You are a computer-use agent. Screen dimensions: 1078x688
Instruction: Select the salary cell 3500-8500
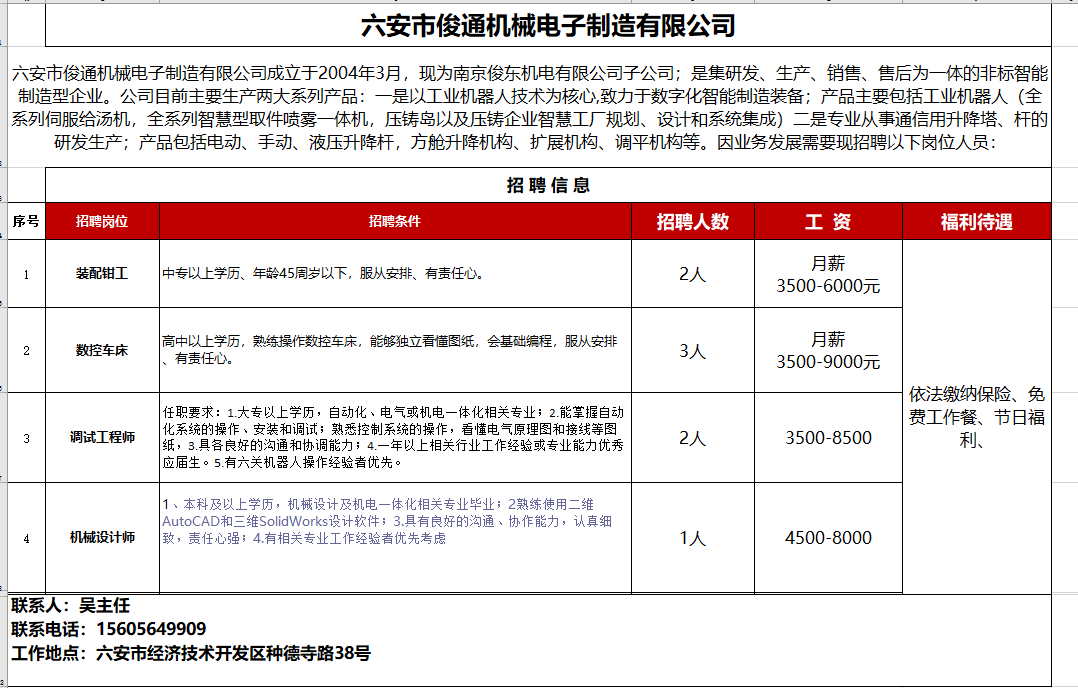pos(828,438)
